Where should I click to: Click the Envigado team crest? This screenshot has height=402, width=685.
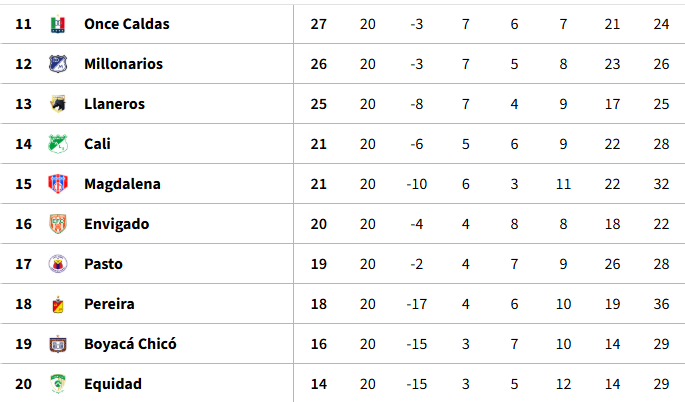click(58, 224)
